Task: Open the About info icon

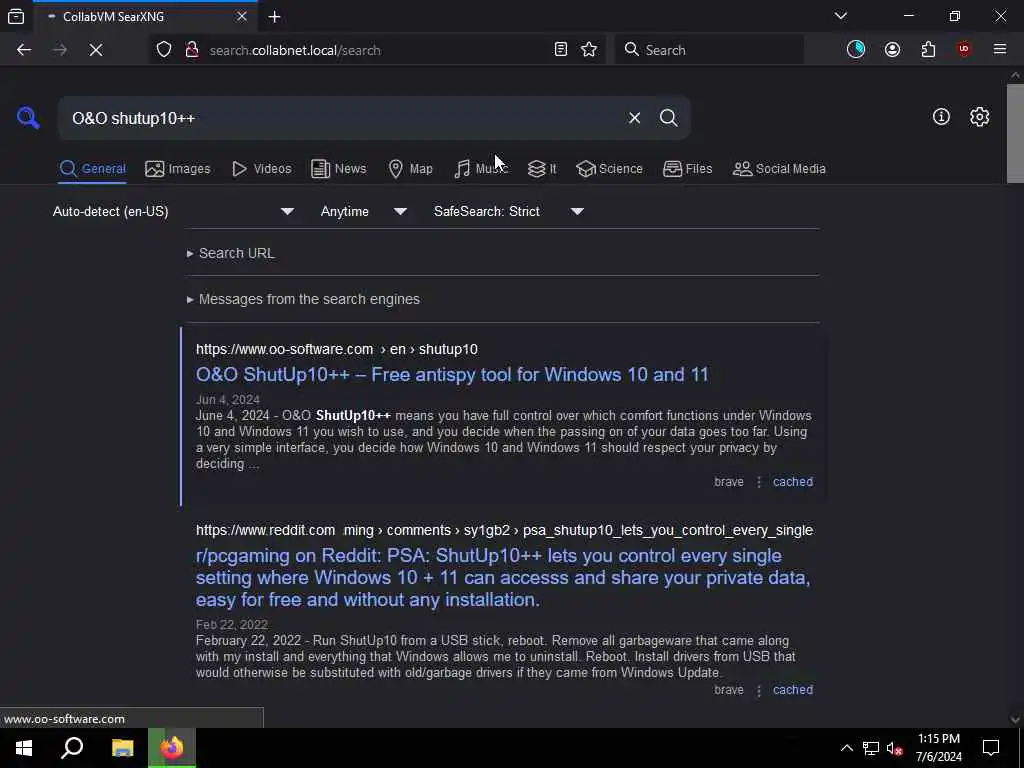Action: click(941, 117)
